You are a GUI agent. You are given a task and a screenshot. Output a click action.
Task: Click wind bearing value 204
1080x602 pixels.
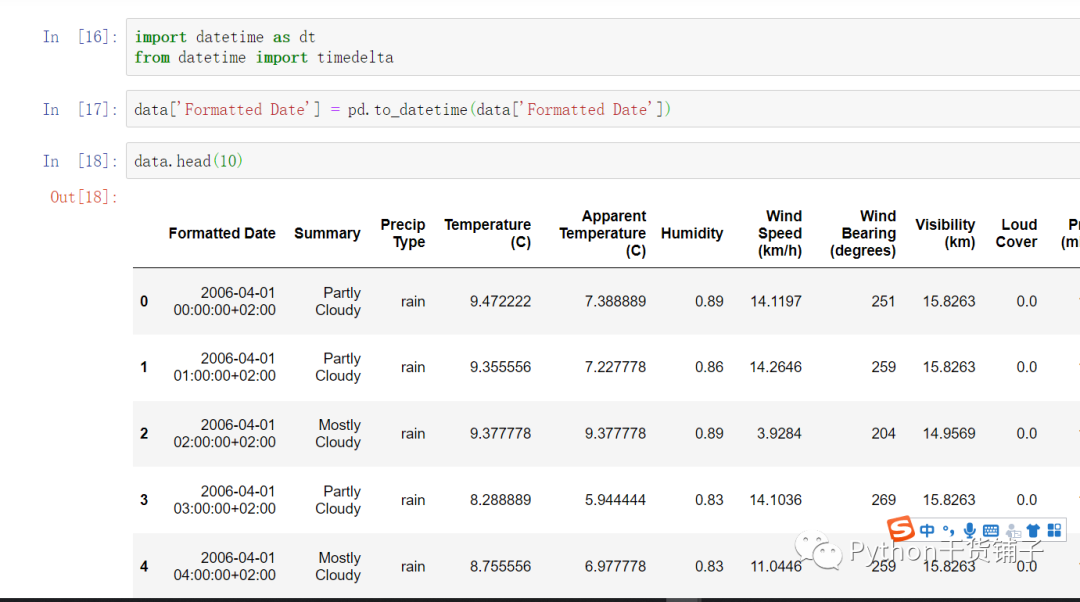pos(884,433)
